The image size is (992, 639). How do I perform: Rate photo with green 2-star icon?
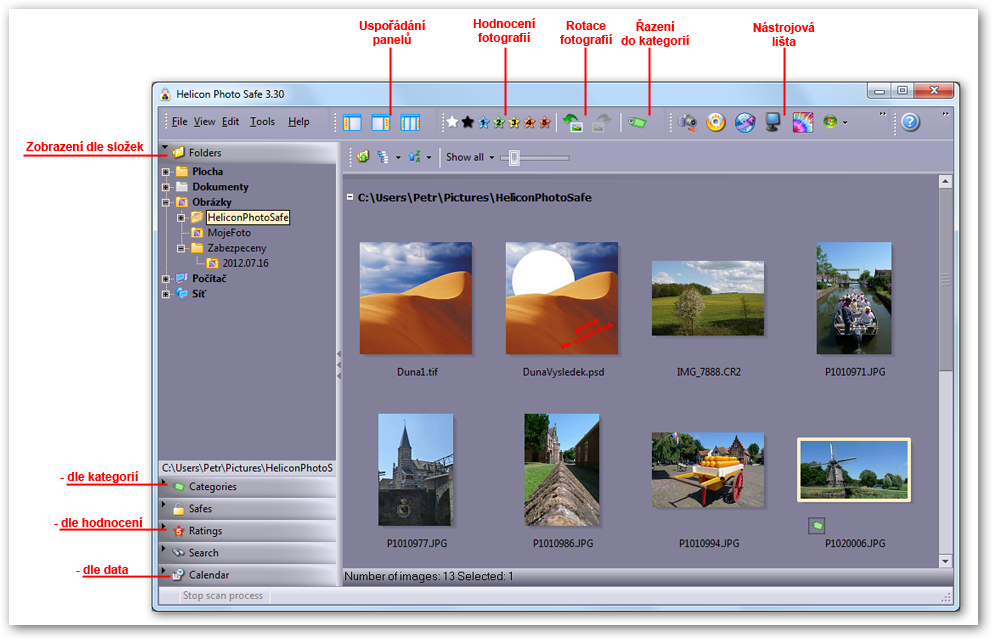tap(499, 123)
